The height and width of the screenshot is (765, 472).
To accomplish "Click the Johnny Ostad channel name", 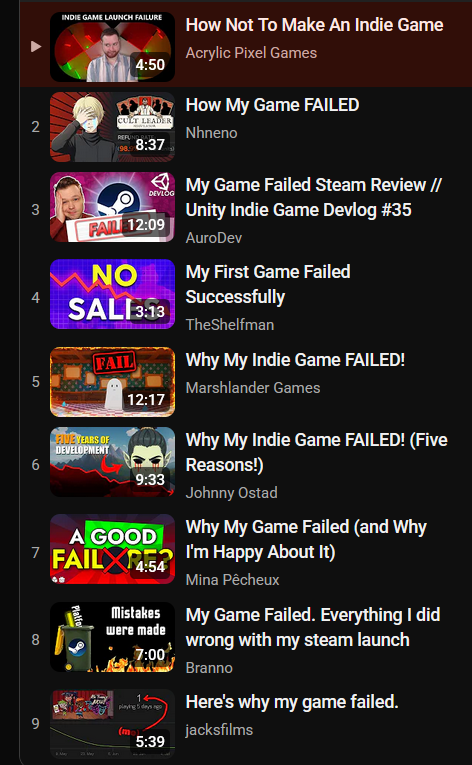I will [231, 493].
